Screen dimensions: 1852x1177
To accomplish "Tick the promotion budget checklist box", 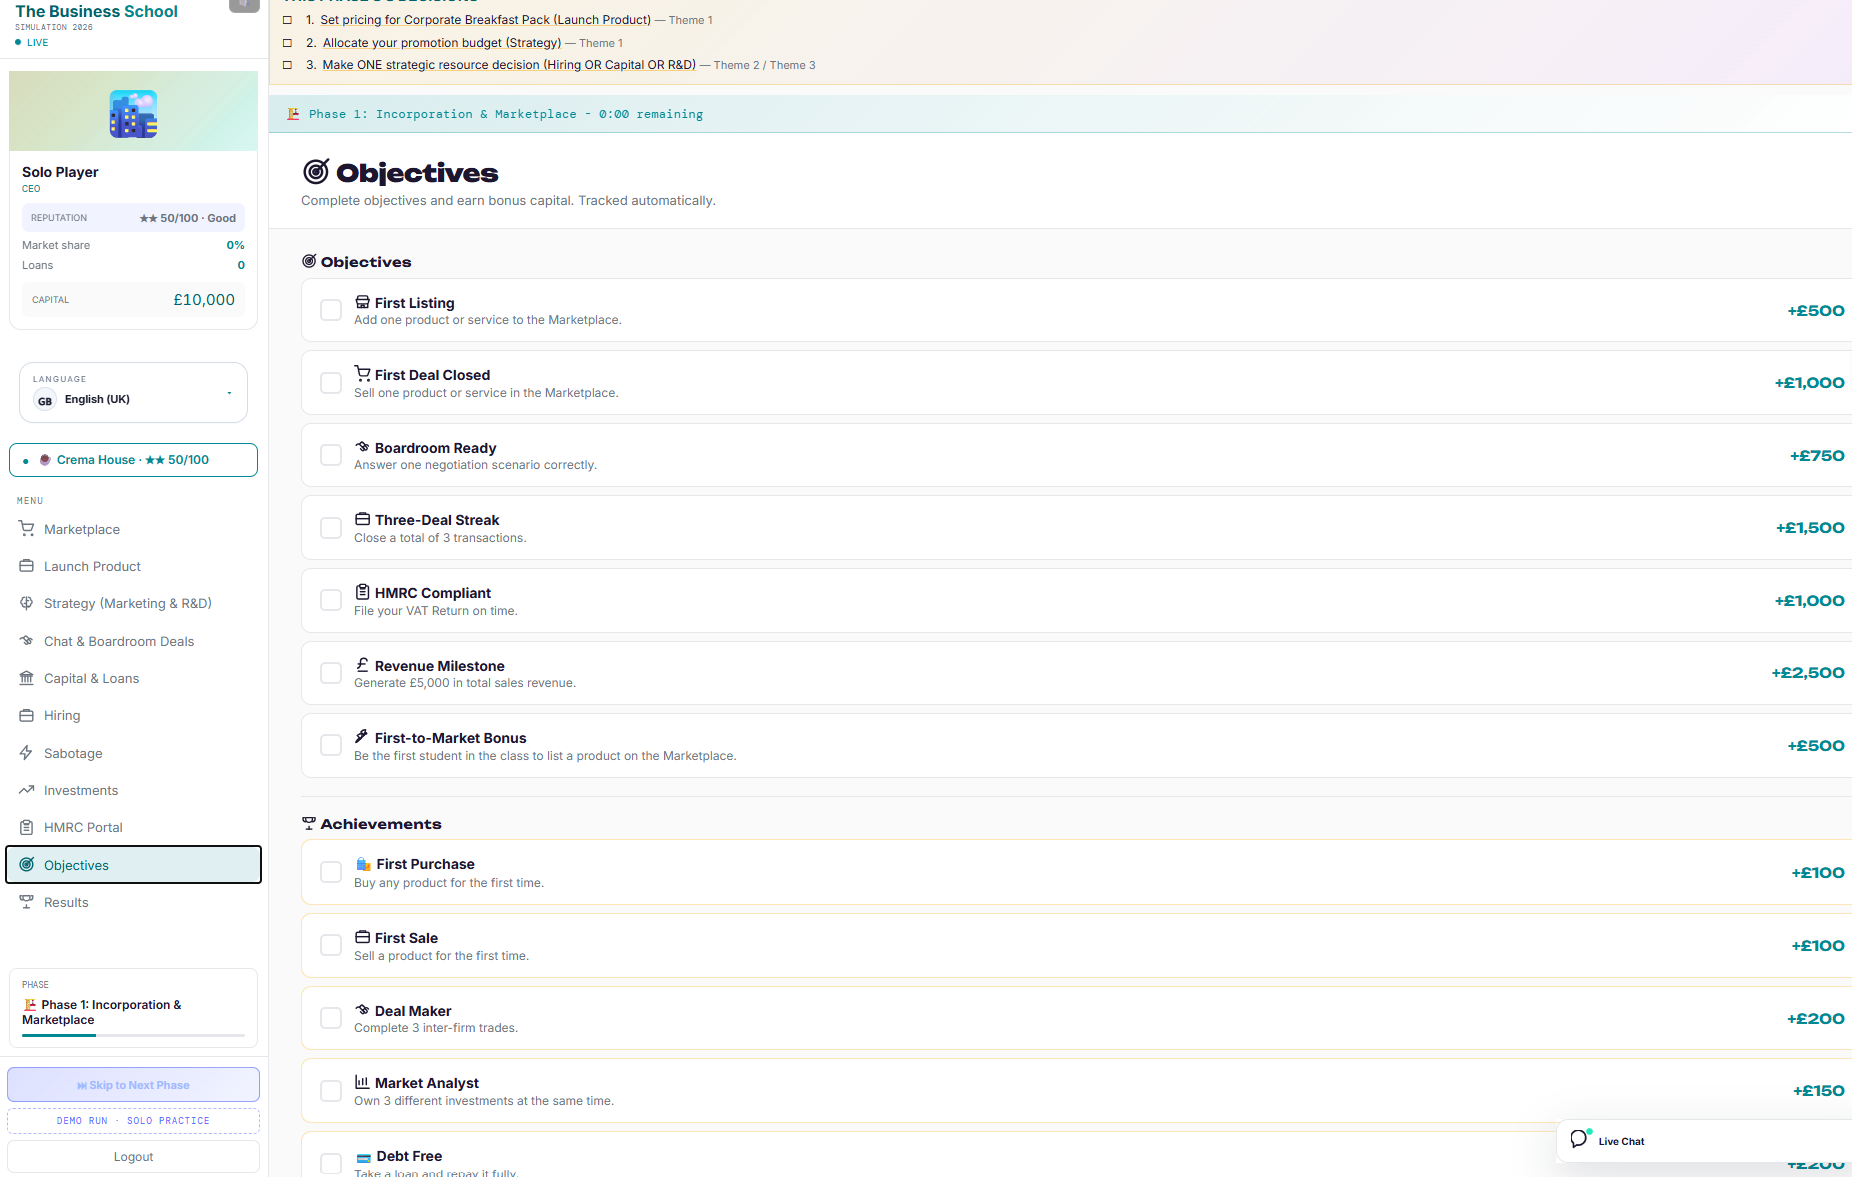I will 288,43.
